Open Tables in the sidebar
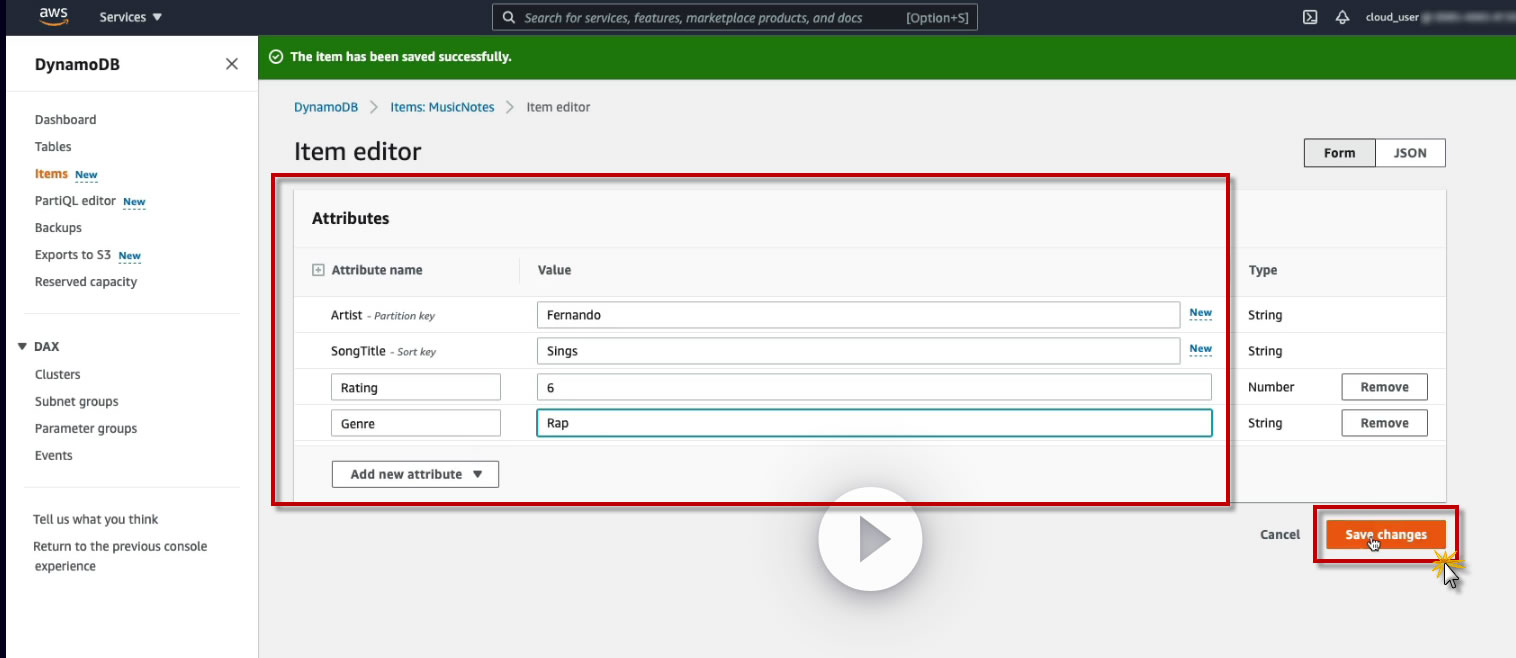The image size is (1516, 658). coord(53,146)
